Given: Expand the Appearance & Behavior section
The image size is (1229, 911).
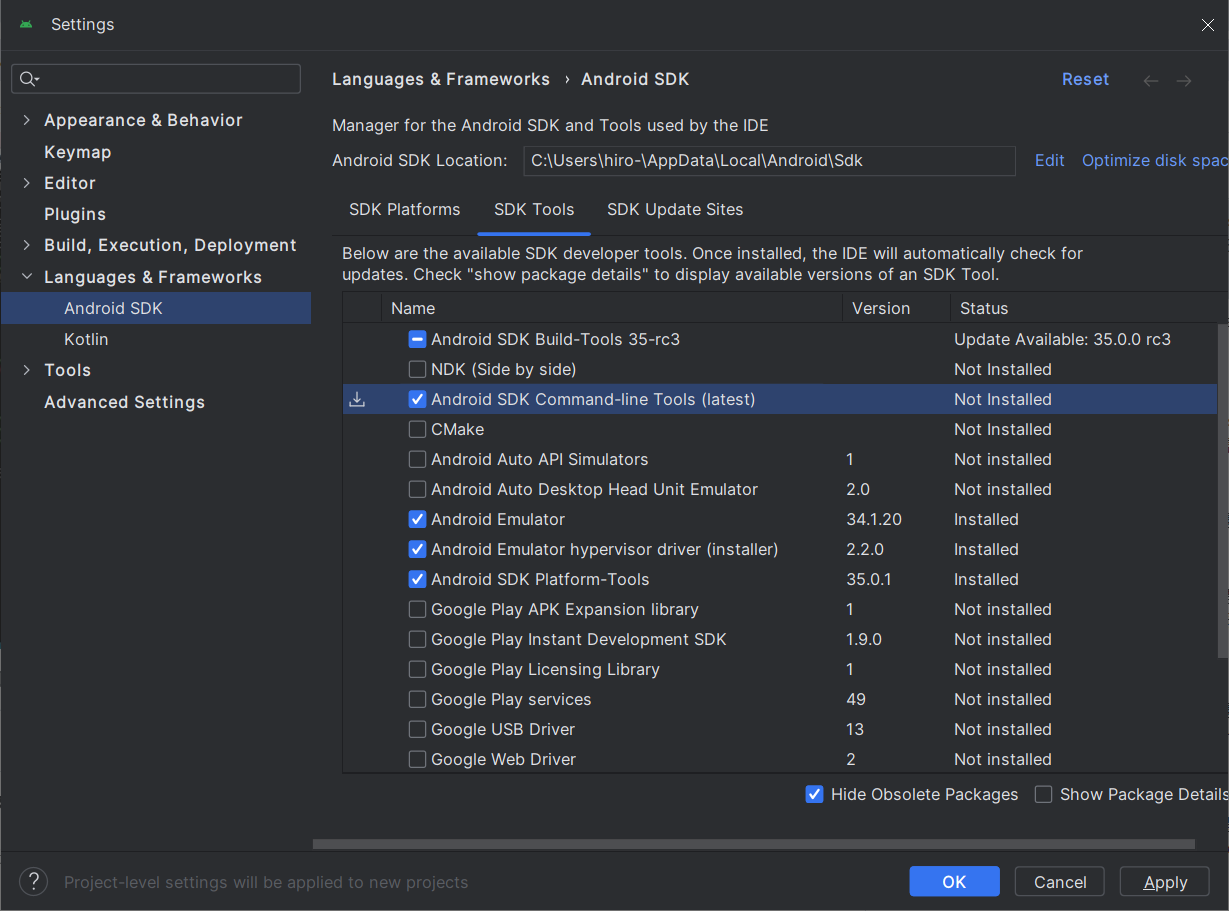Looking at the screenshot, I should 27,120.
